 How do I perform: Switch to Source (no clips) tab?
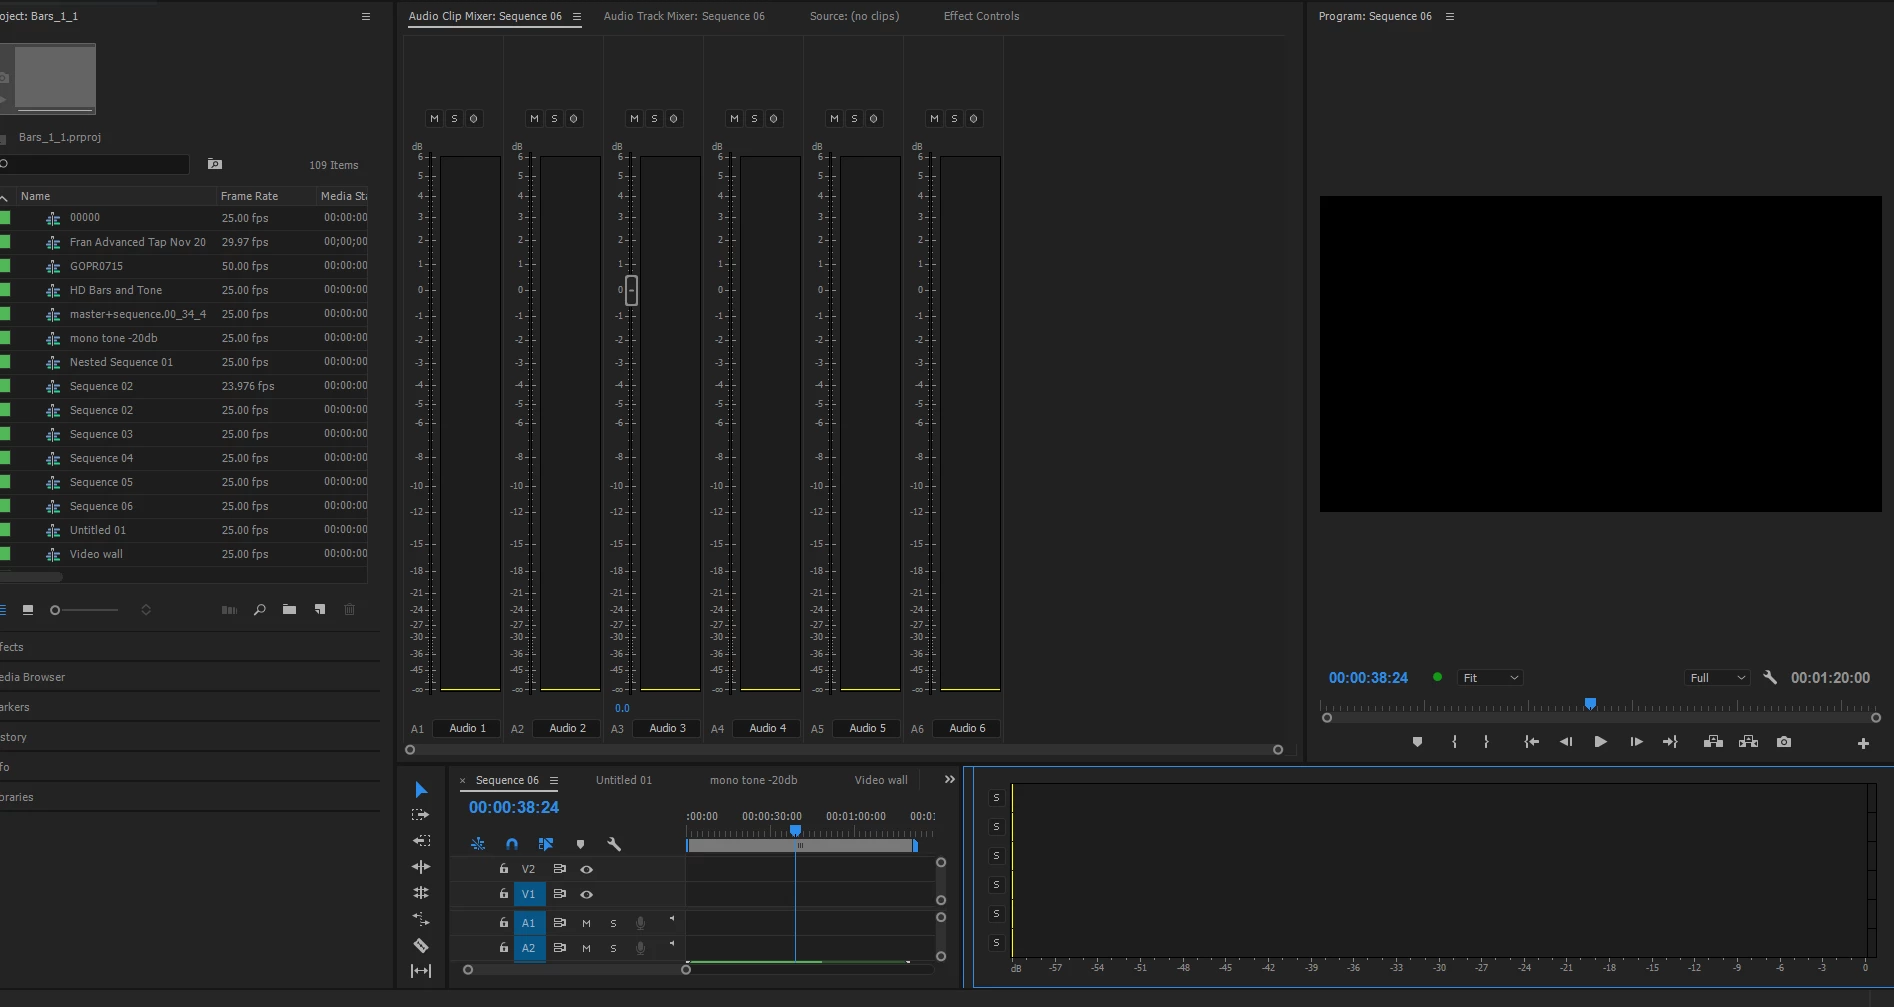854,16
